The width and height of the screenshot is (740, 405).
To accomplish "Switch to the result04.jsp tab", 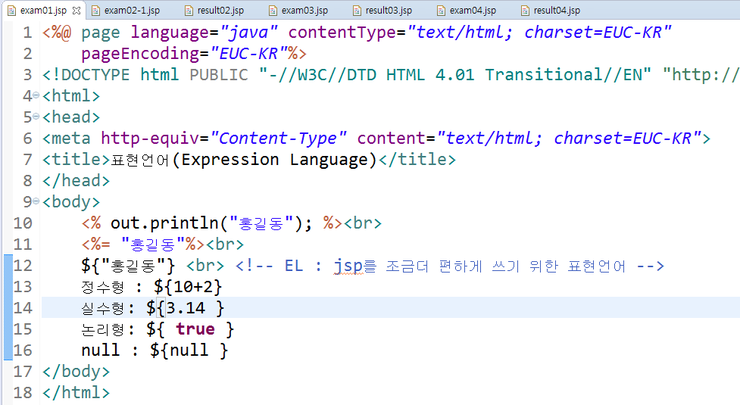I will pyautogui.click(x=550, y=10).
